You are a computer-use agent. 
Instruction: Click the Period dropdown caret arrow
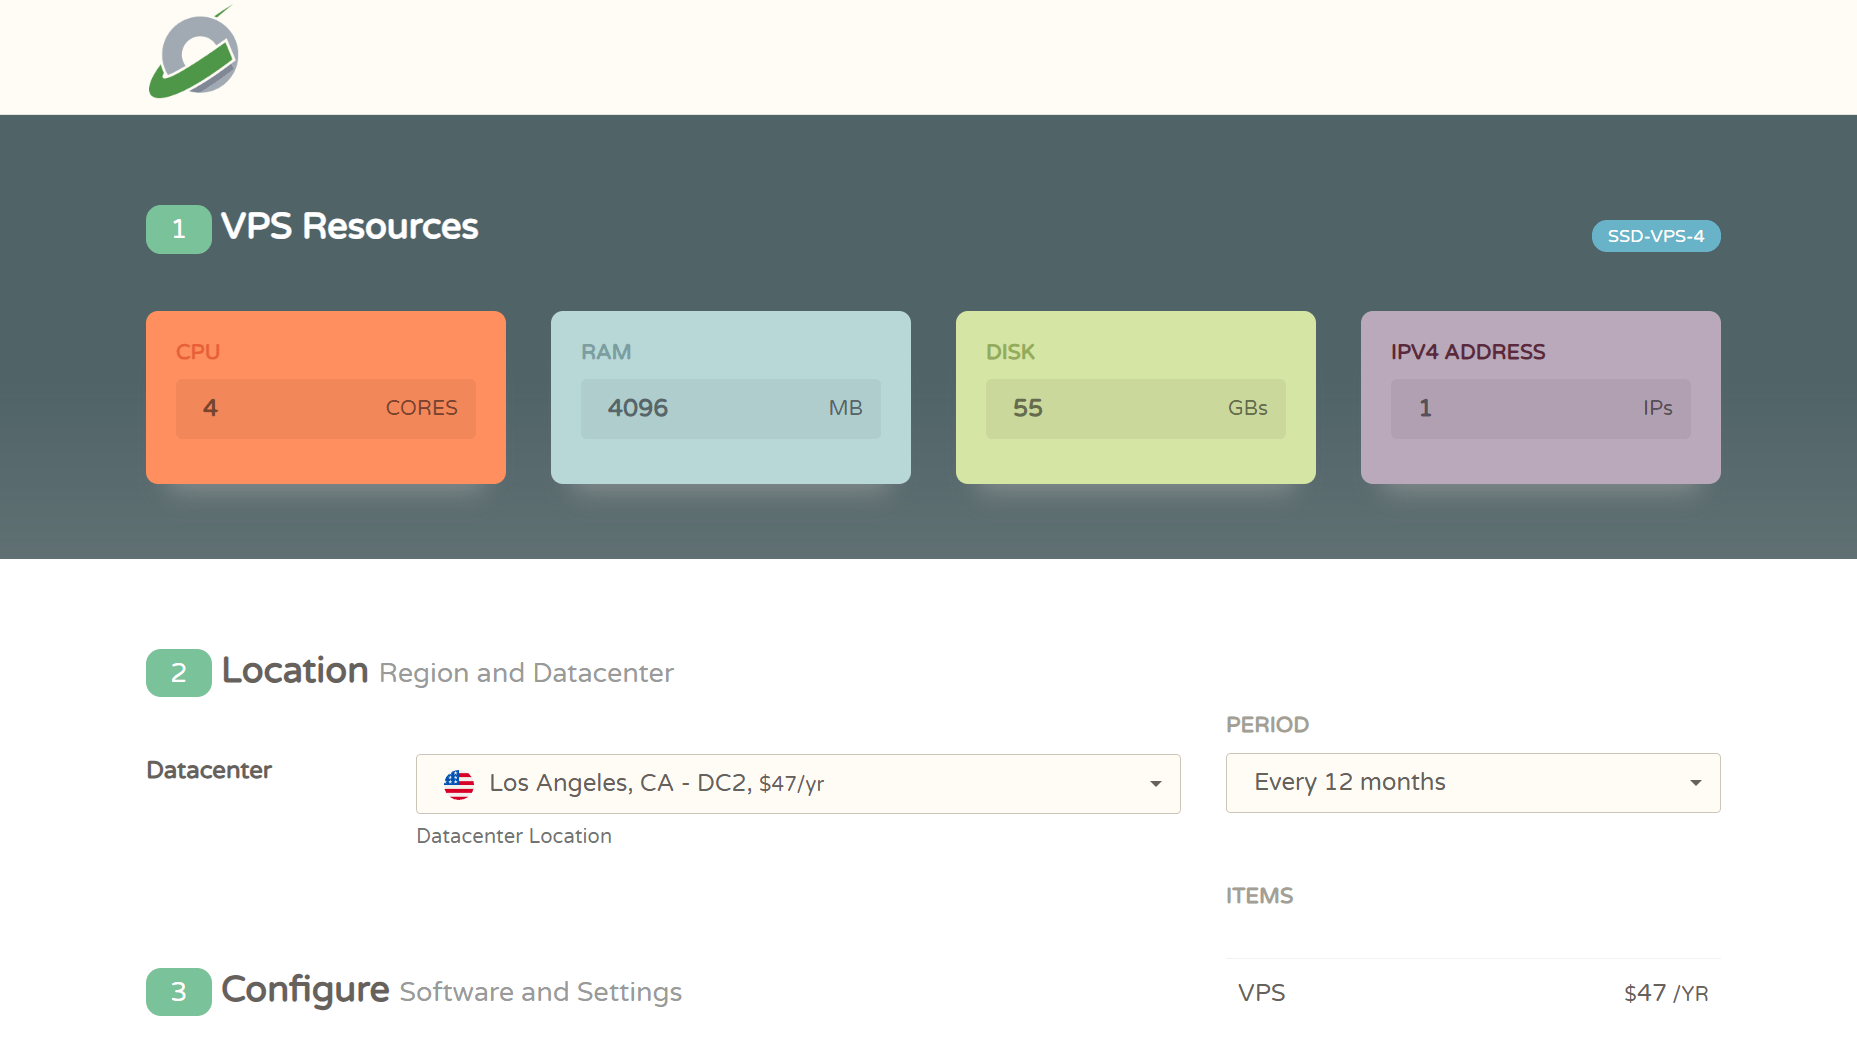pos(1695,783)
